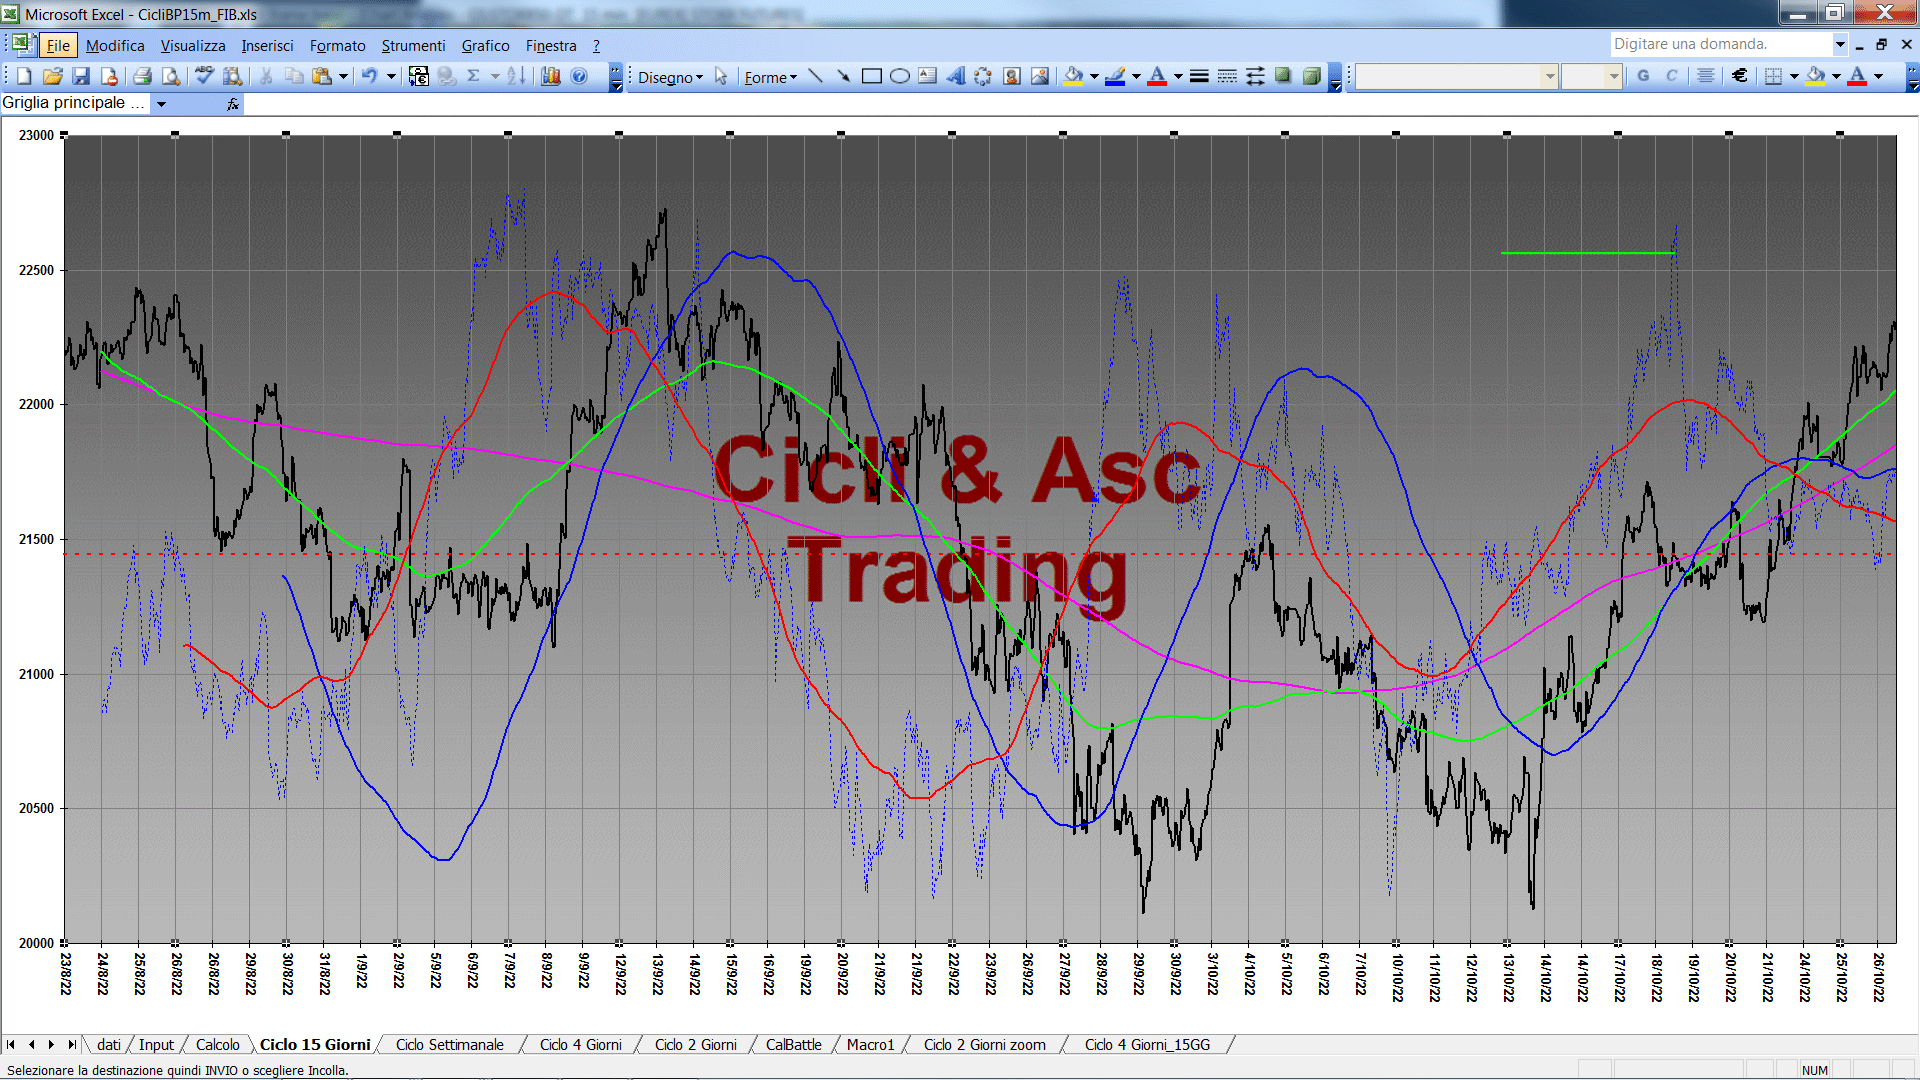Select the Arrow drawing tool
Screen dimensions: 1920x1080
point(844,77)
